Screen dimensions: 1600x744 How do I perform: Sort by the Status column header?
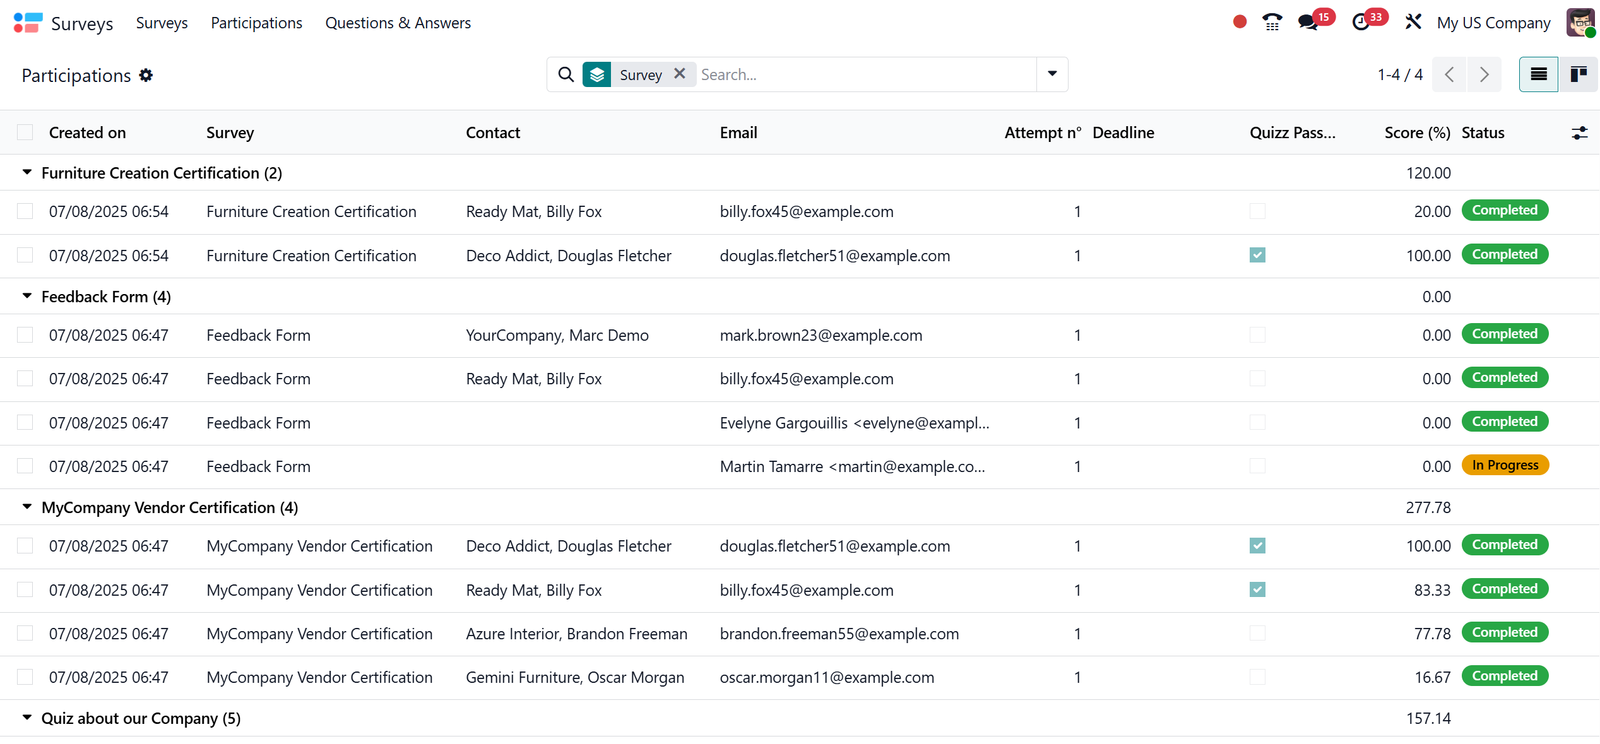click(1483, 132)
